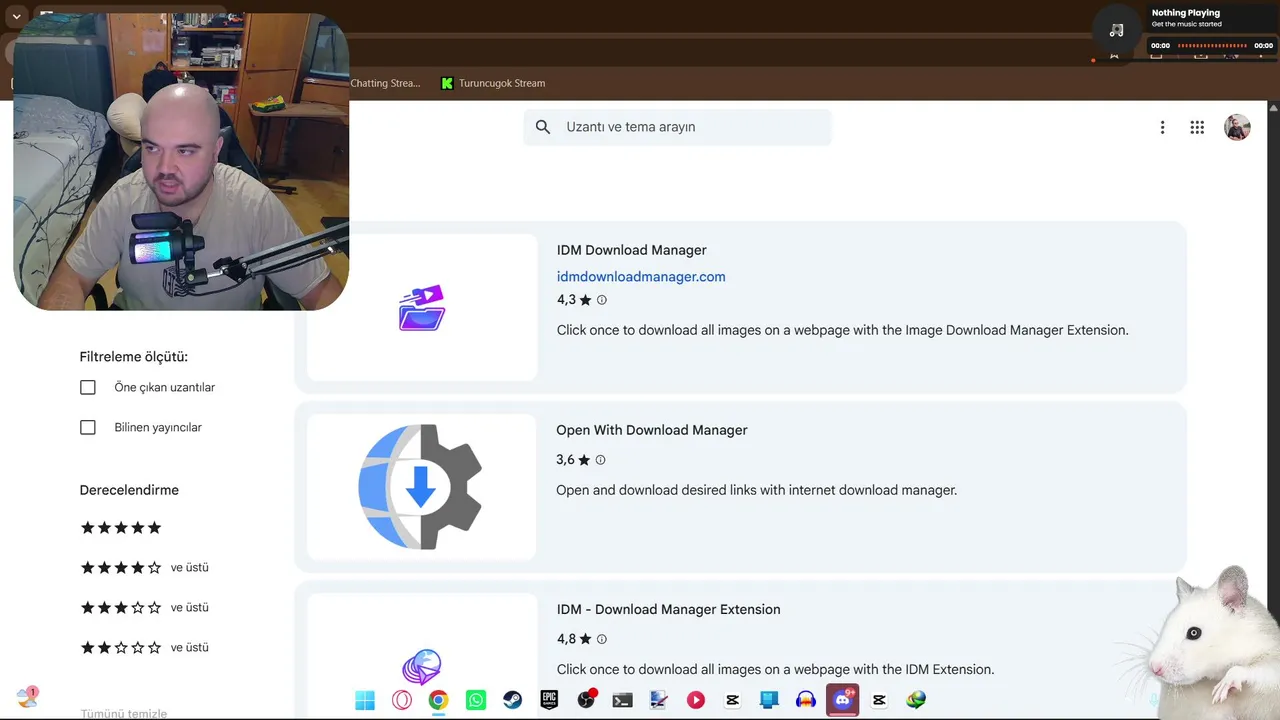Click the 'Get the music started' subtitle
Viewport: 1280px width, 720px height.
(1187, 24)
